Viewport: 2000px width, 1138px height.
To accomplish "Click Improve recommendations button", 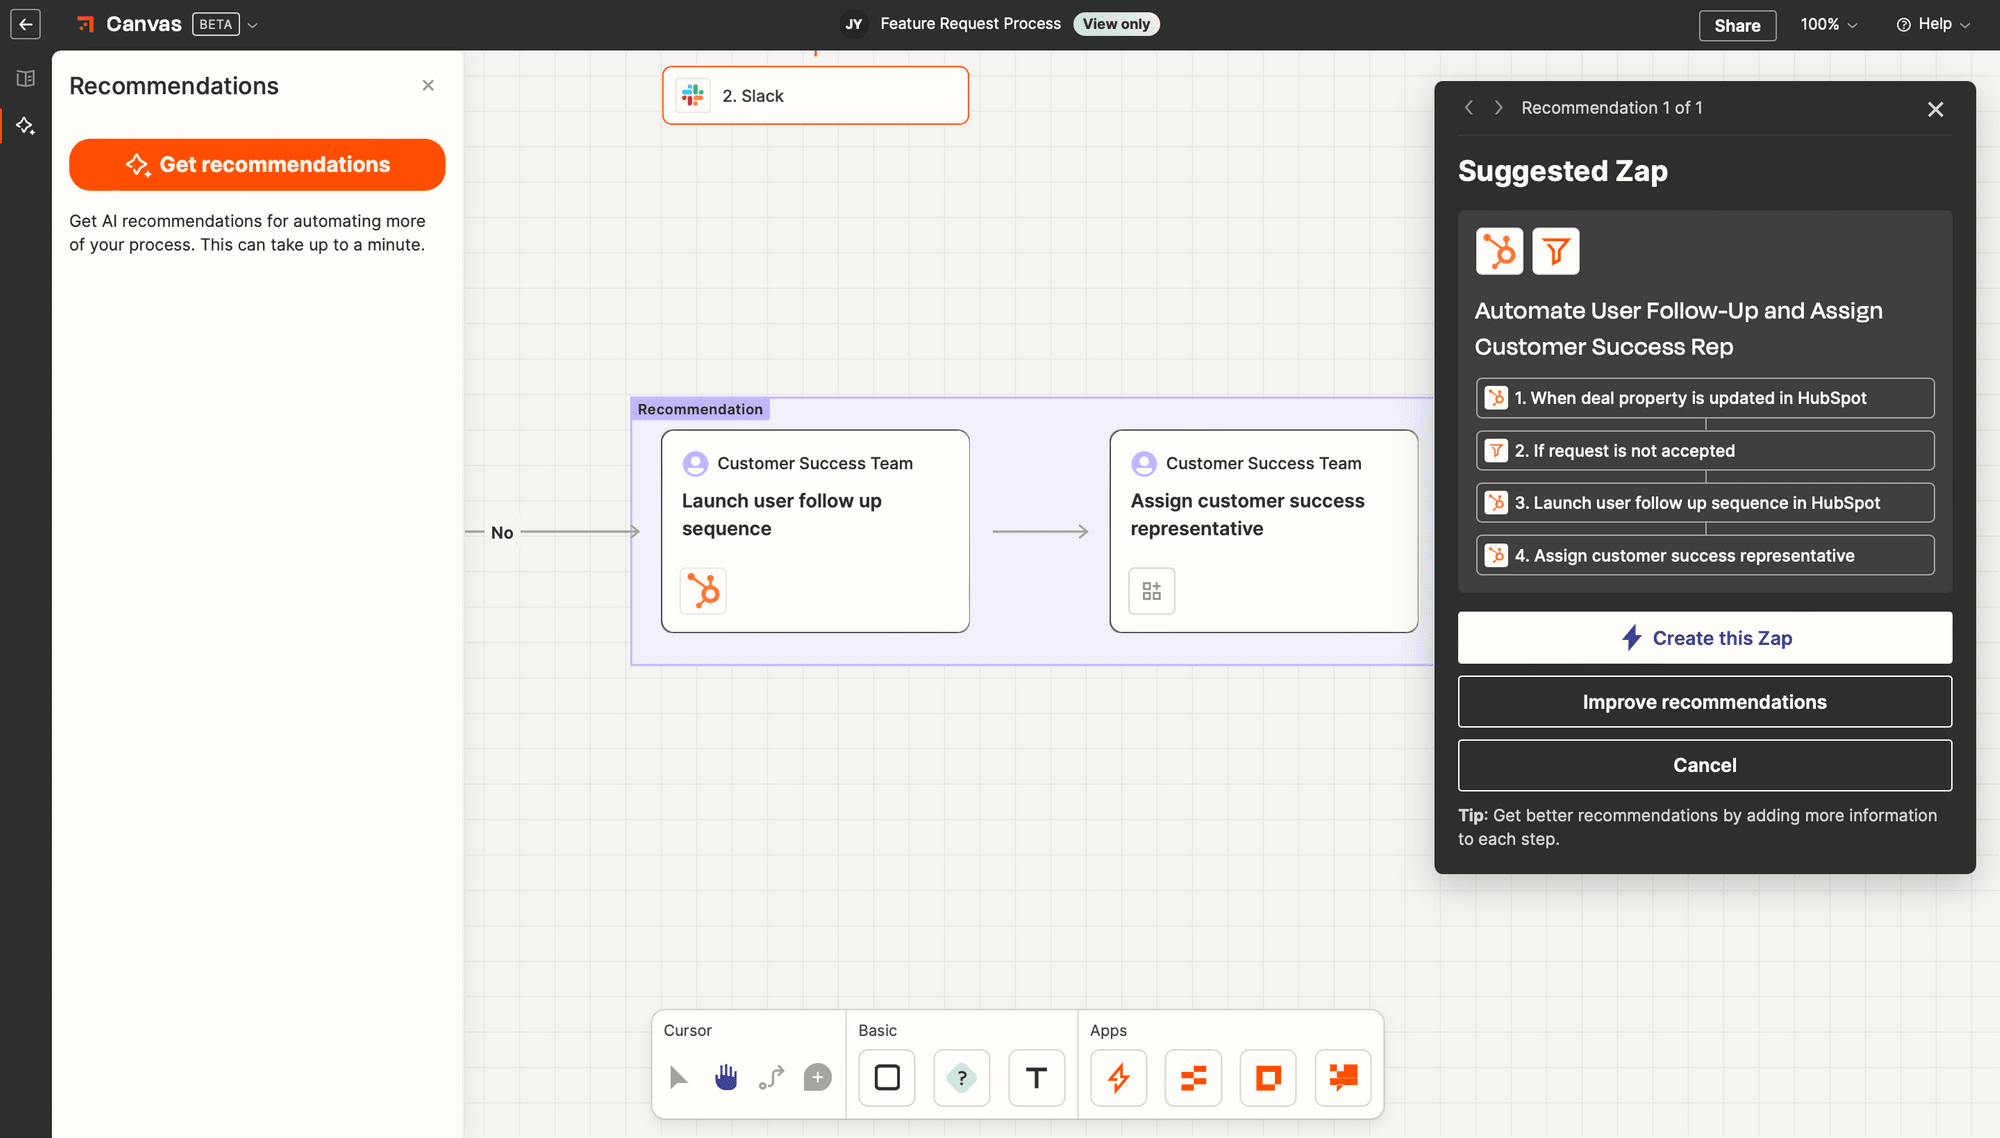I will click(1705, 701).
